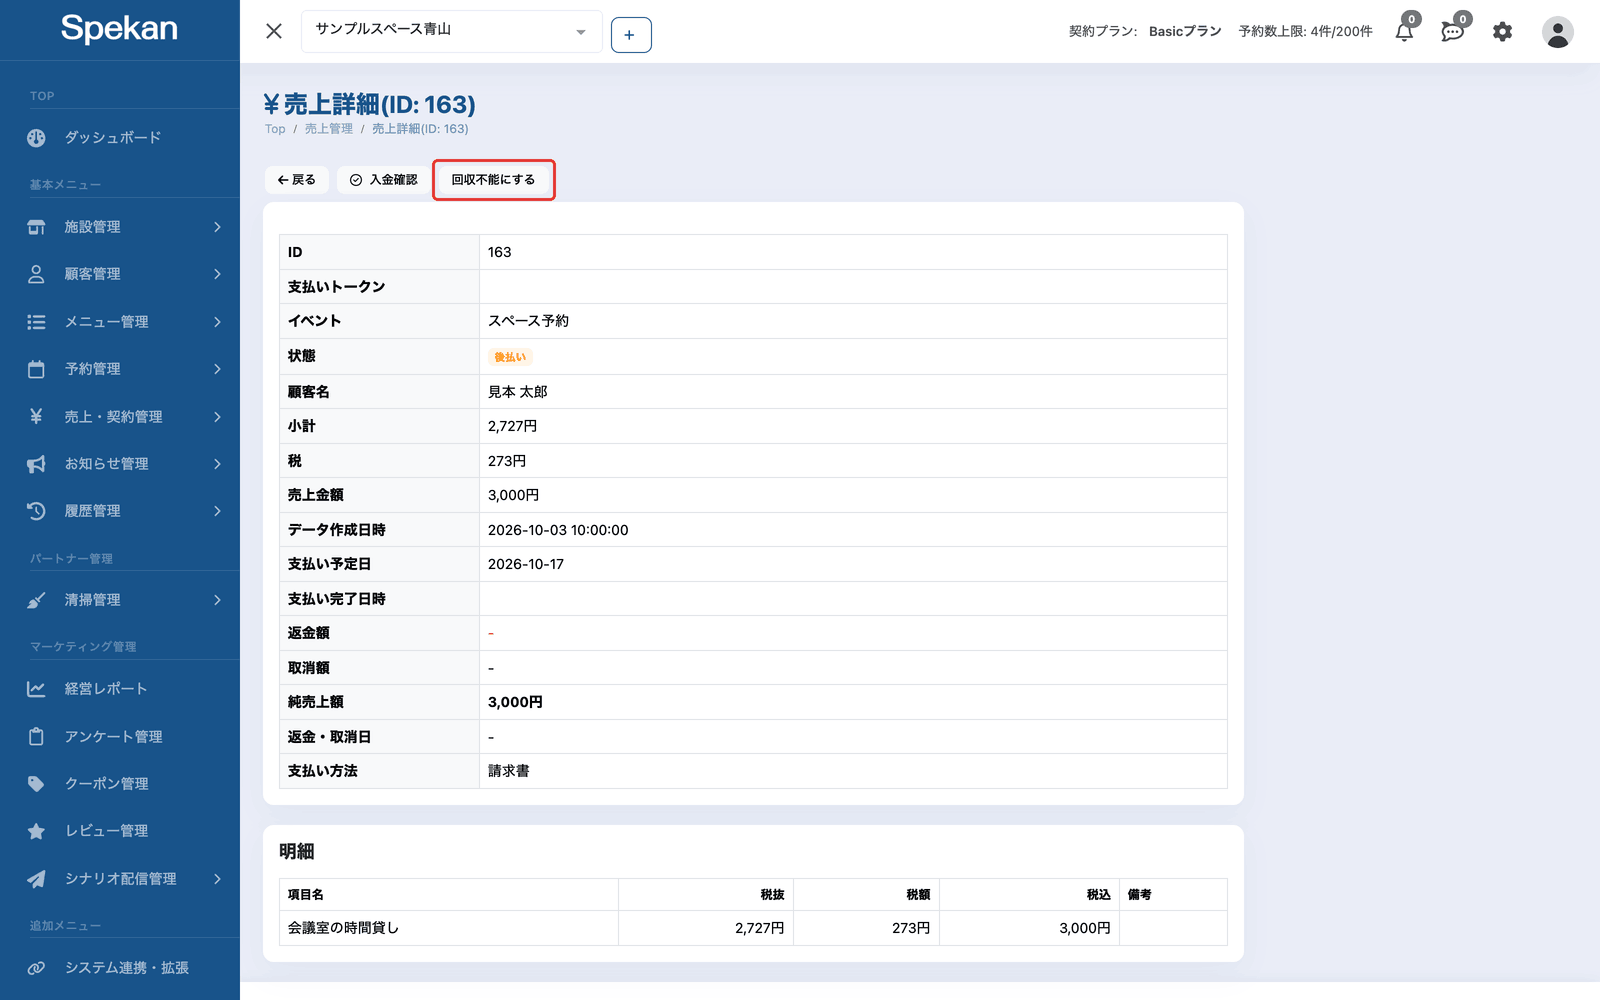Image resolution: width=1600 pixels, height=1000 pixels.
Task: Click the 清掃管理 broom icon
Action: click(x=36, y=600)
